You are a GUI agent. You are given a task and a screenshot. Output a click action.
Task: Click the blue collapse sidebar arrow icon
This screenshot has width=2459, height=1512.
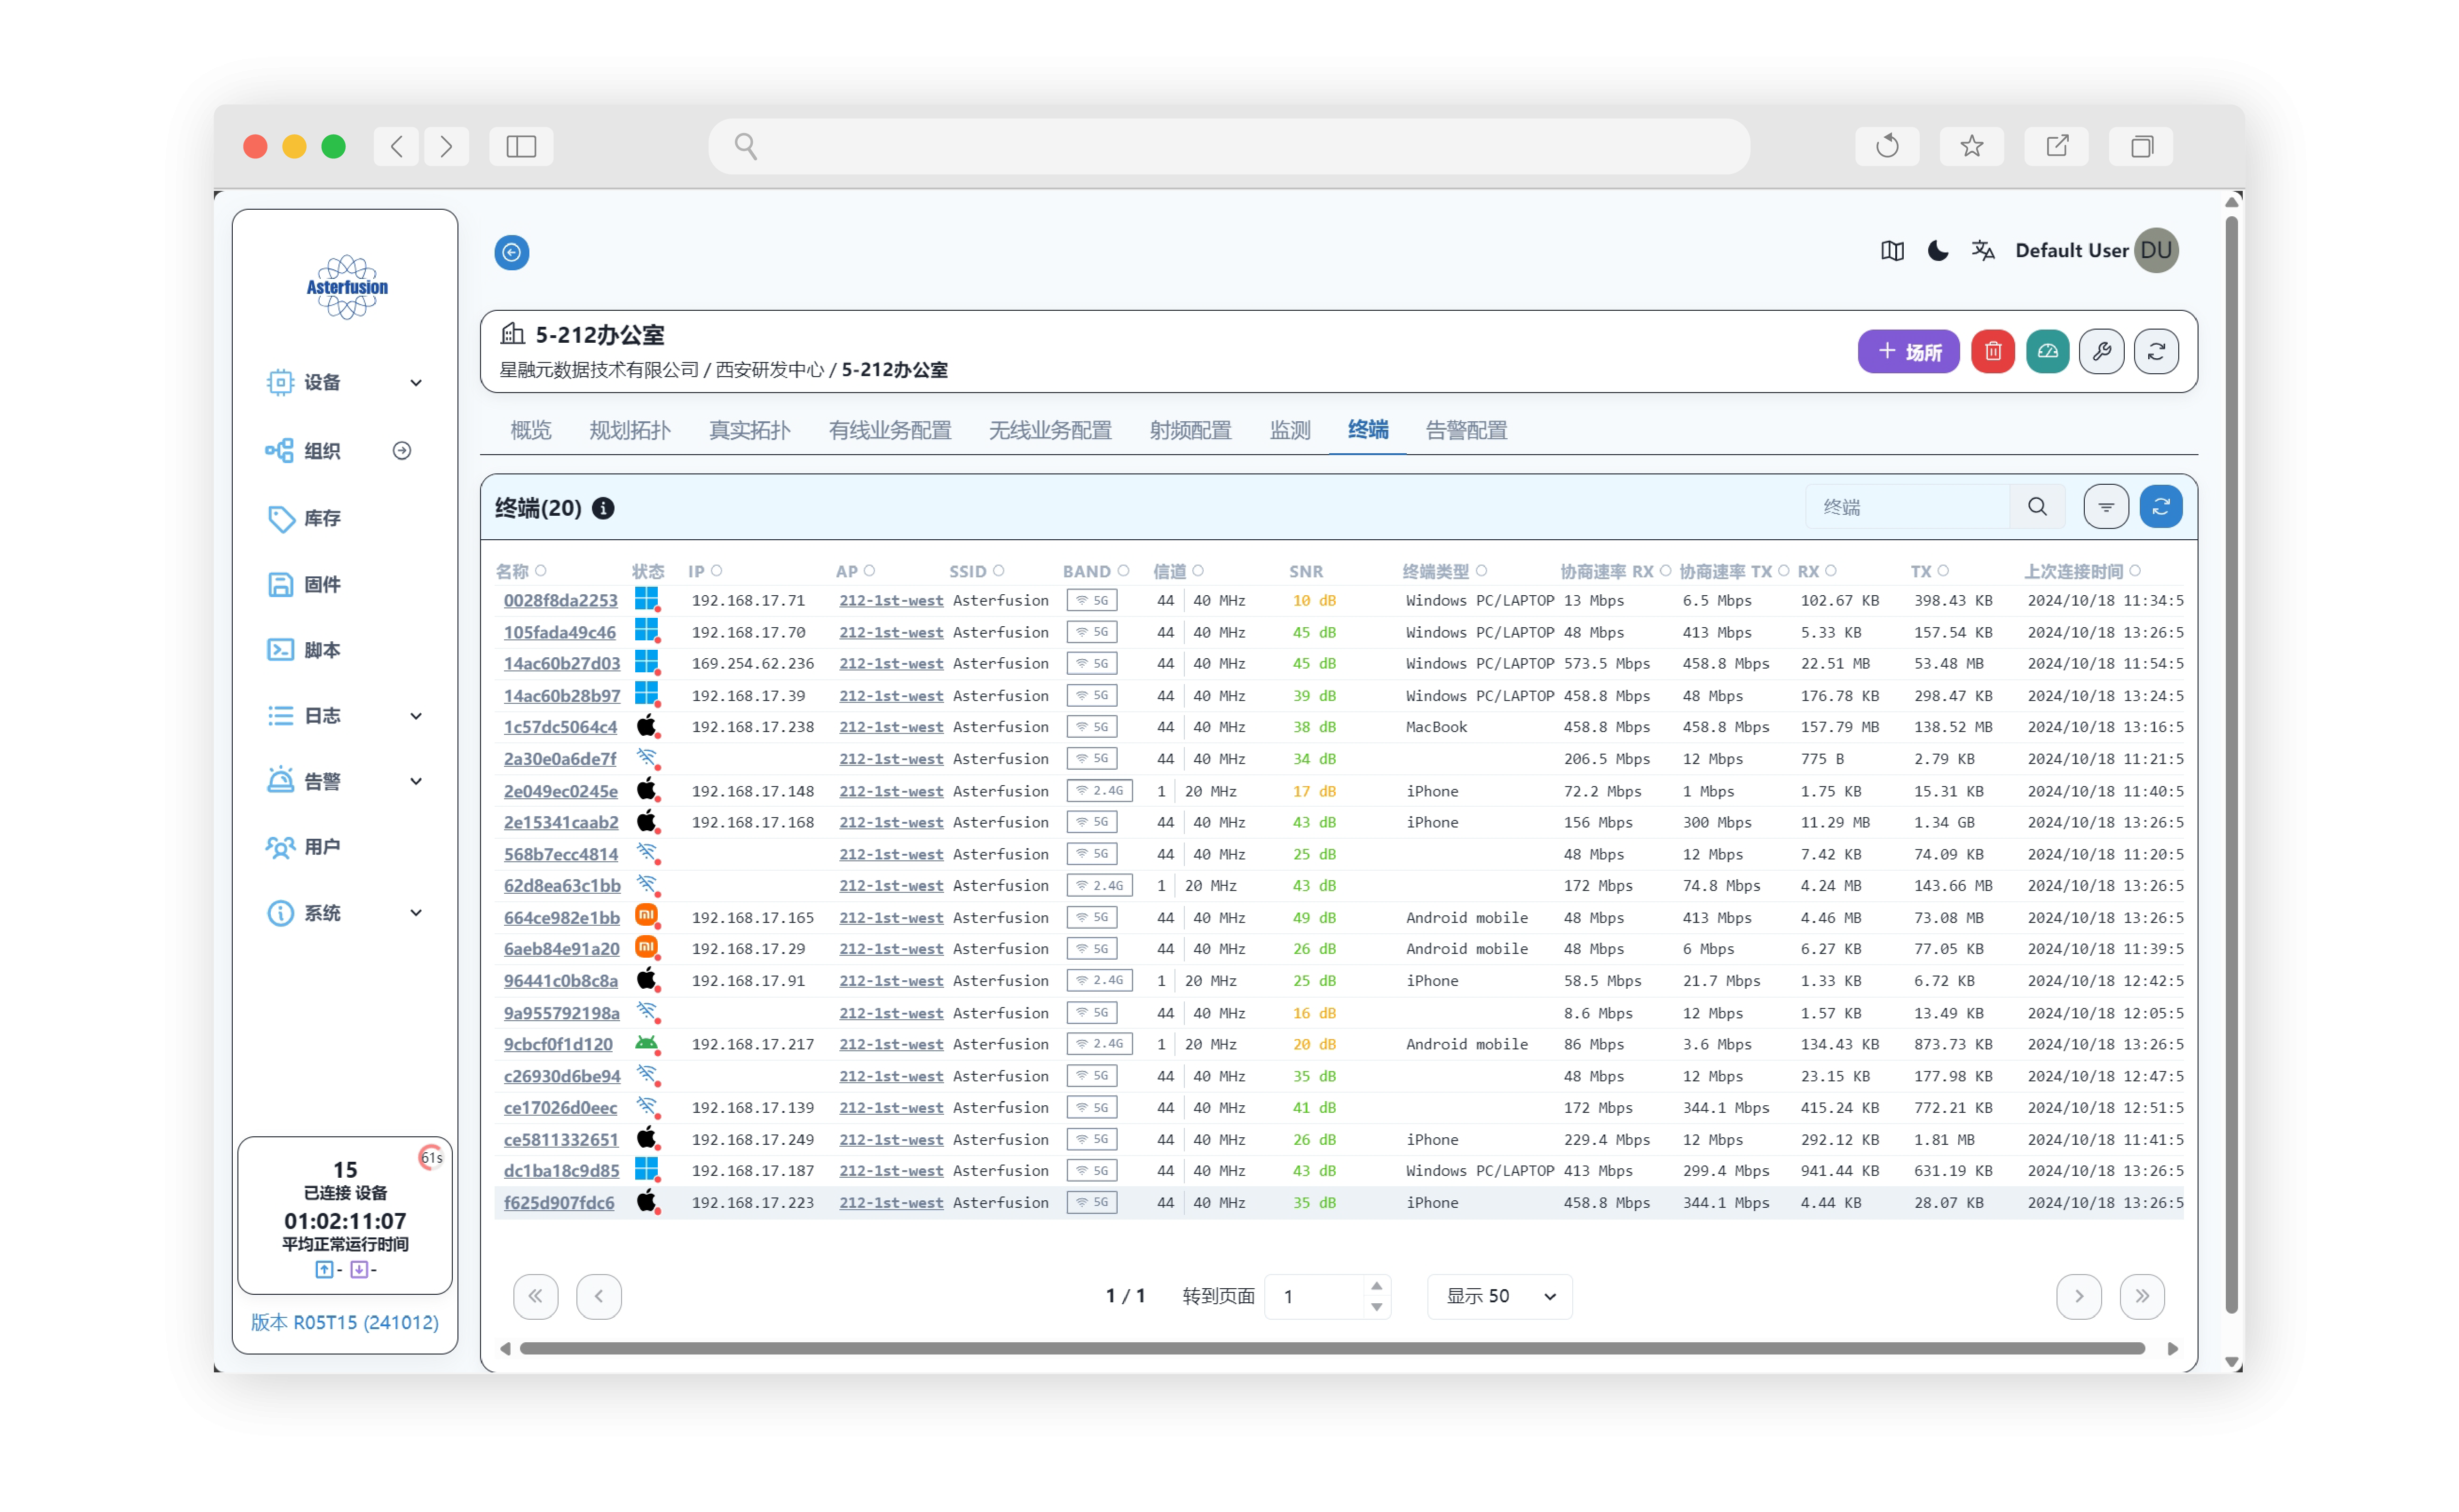(511, 252)
